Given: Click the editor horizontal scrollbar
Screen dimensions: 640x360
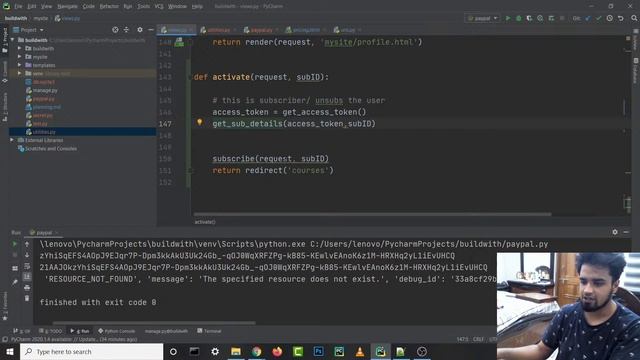Looking at the screenshot, I should point(372,214).
